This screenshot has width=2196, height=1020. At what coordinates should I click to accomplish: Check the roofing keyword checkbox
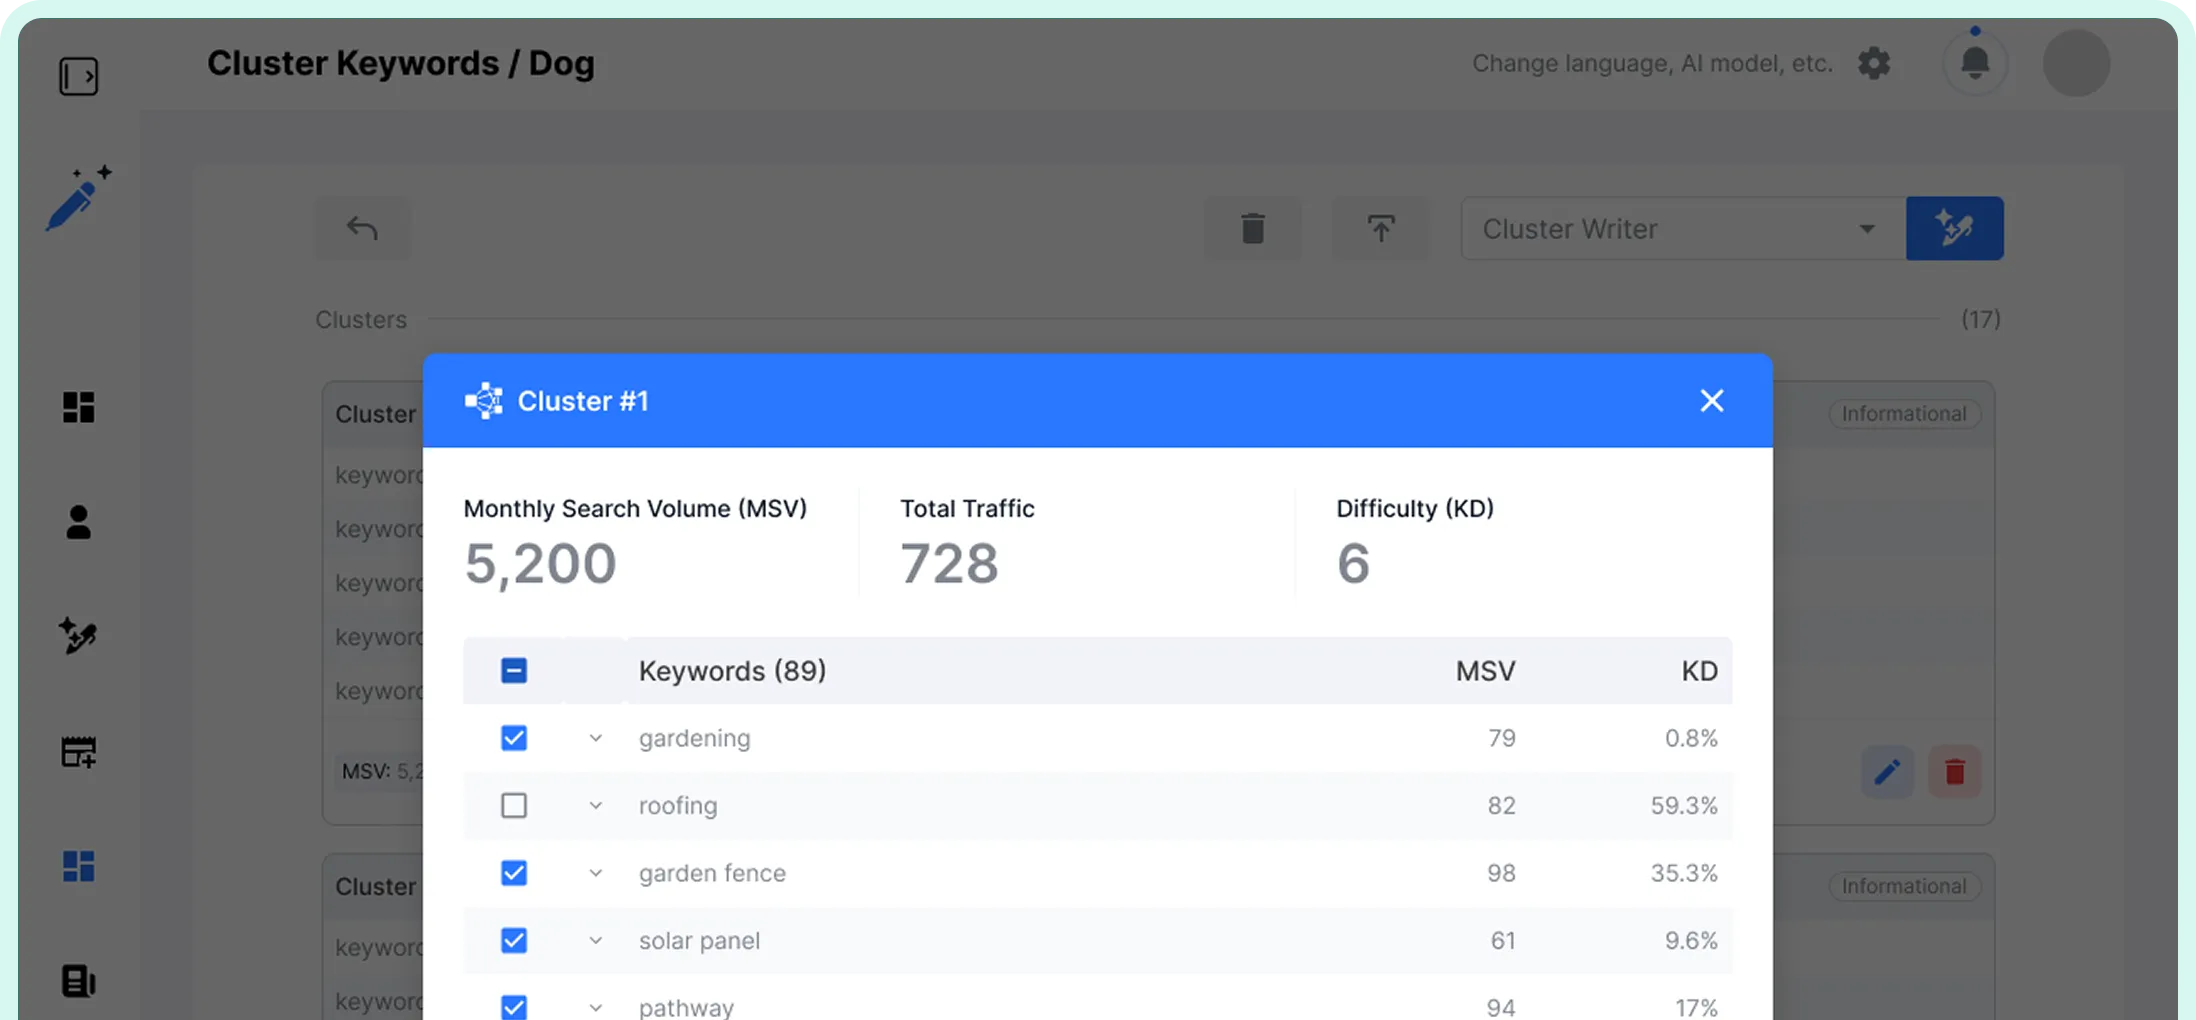(514, 806)
